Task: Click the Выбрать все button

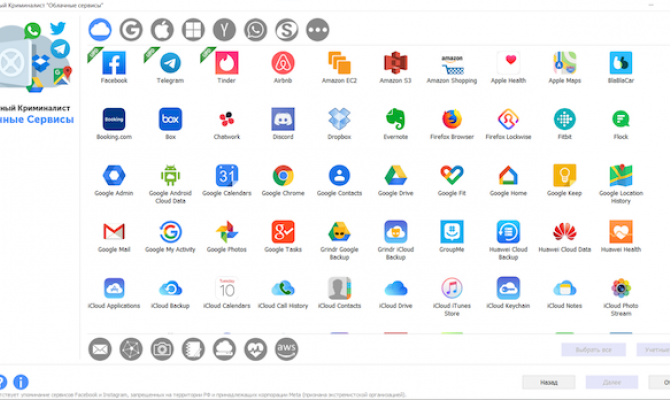Action: click(x=594, y=350)
